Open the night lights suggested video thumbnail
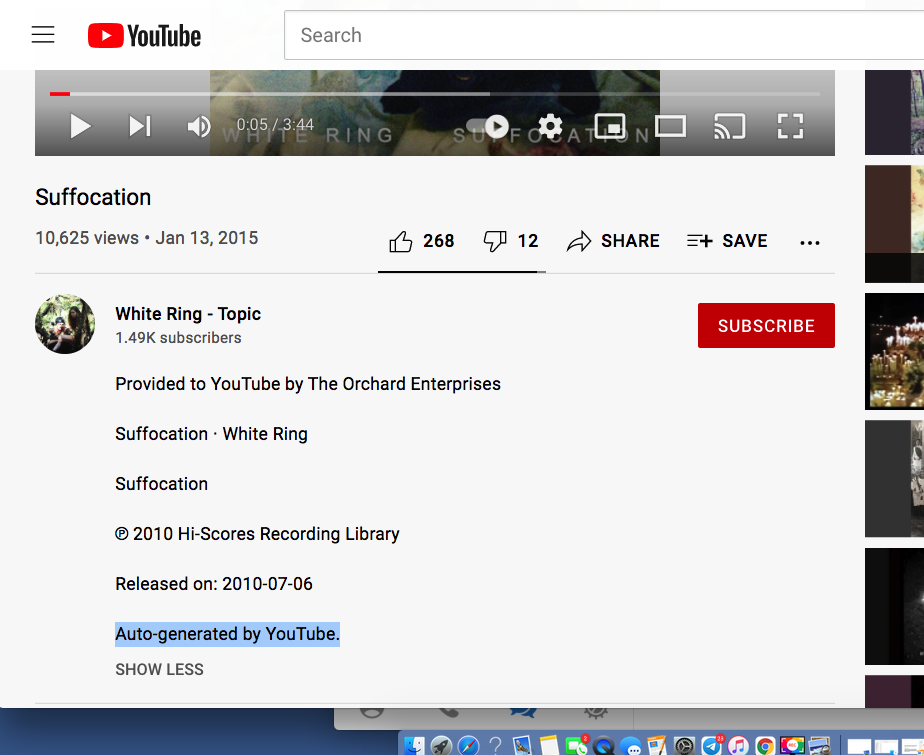This screenshot has height=755, width=924. click(895, 351)
